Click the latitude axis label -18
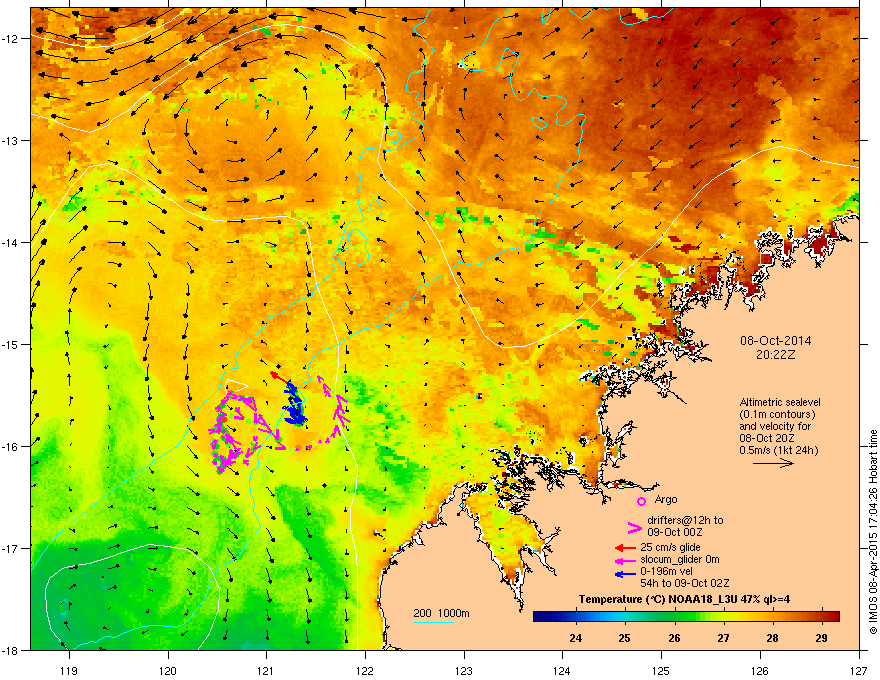The height and width of the screenshot is (680, 880). (x=11, y=650)
